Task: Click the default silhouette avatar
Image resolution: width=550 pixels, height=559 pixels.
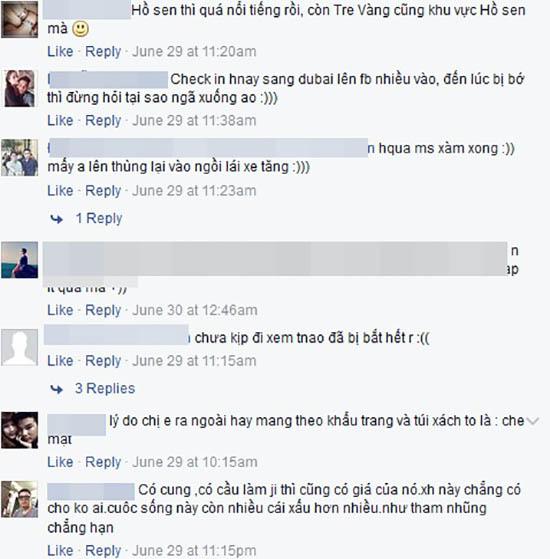Action: coord(20,347)
